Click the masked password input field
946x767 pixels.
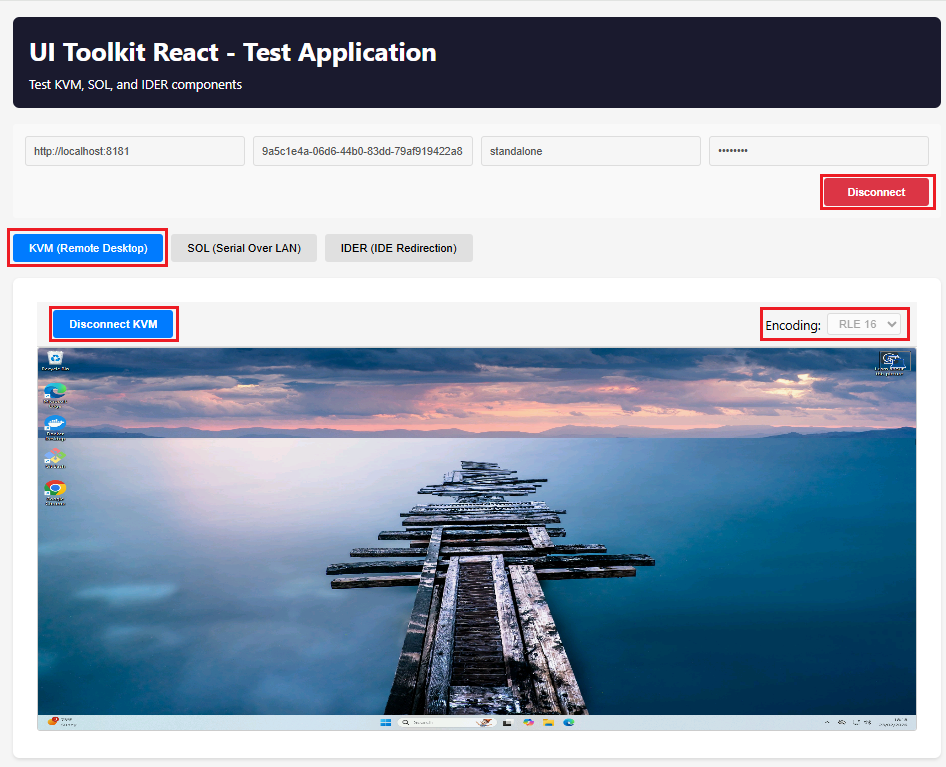(818, 151)
